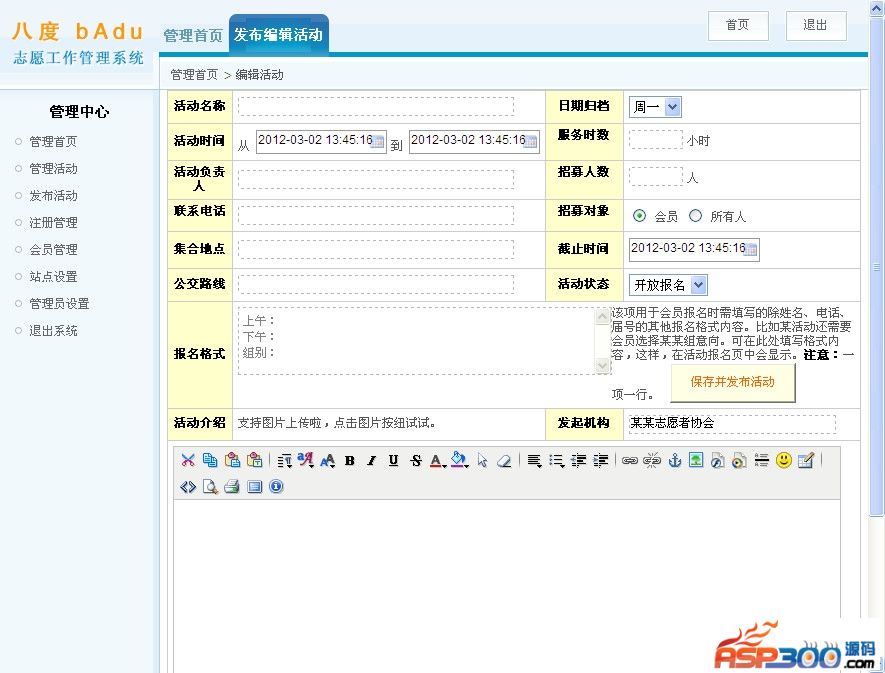Switch to the 管理首页 tab
885x673 pixels.
pyautogui.click(x=193, y=35)
